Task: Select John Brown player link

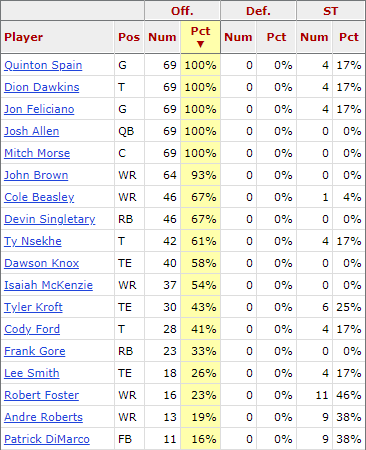Action: click(36, 175)
